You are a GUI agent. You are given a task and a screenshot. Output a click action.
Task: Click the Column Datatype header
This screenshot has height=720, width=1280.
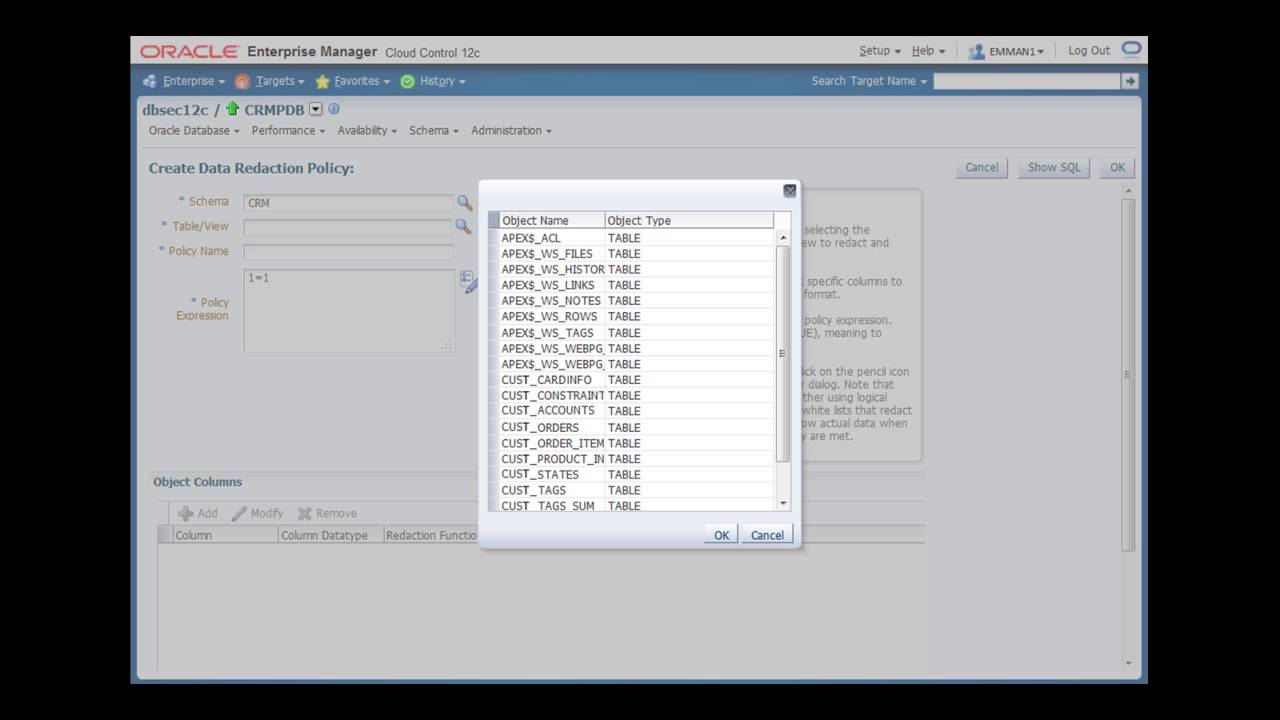(x=329, y=535)
